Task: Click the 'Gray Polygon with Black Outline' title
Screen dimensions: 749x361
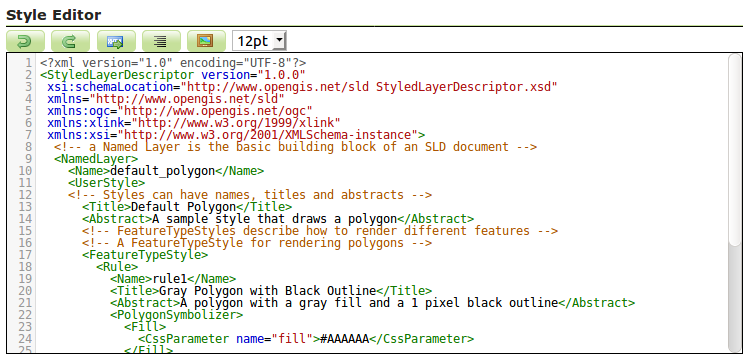Action: pos(268,291)
